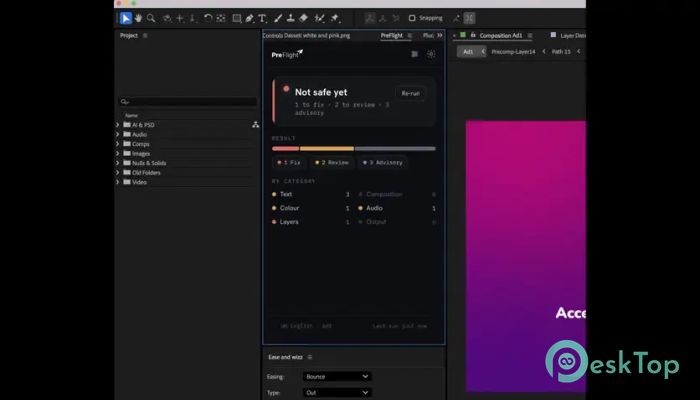
Task: Filter results by 2 Review
Action: 332,162
